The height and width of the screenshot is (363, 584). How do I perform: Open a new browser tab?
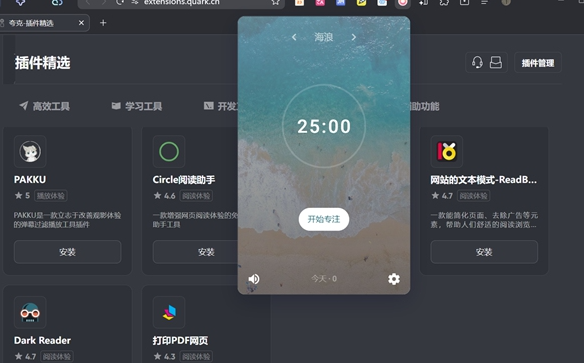pos(103,23)
